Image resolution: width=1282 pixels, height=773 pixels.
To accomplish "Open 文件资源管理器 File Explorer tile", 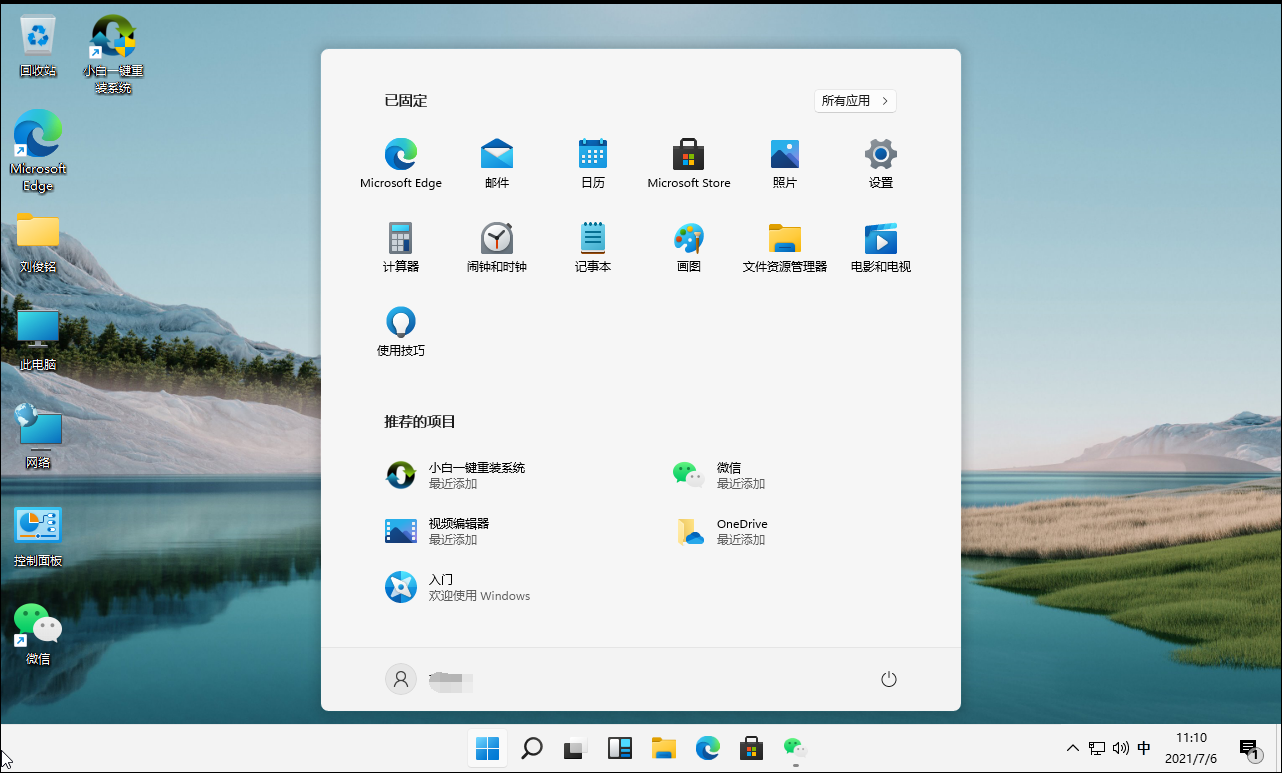I will point(785,247).
